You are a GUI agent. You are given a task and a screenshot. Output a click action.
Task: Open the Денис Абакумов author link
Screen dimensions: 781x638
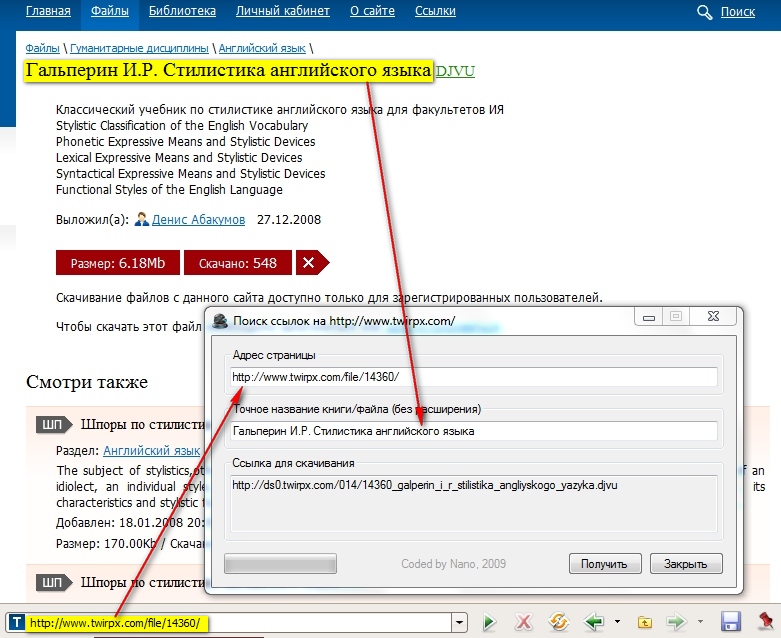pos(195,219)
